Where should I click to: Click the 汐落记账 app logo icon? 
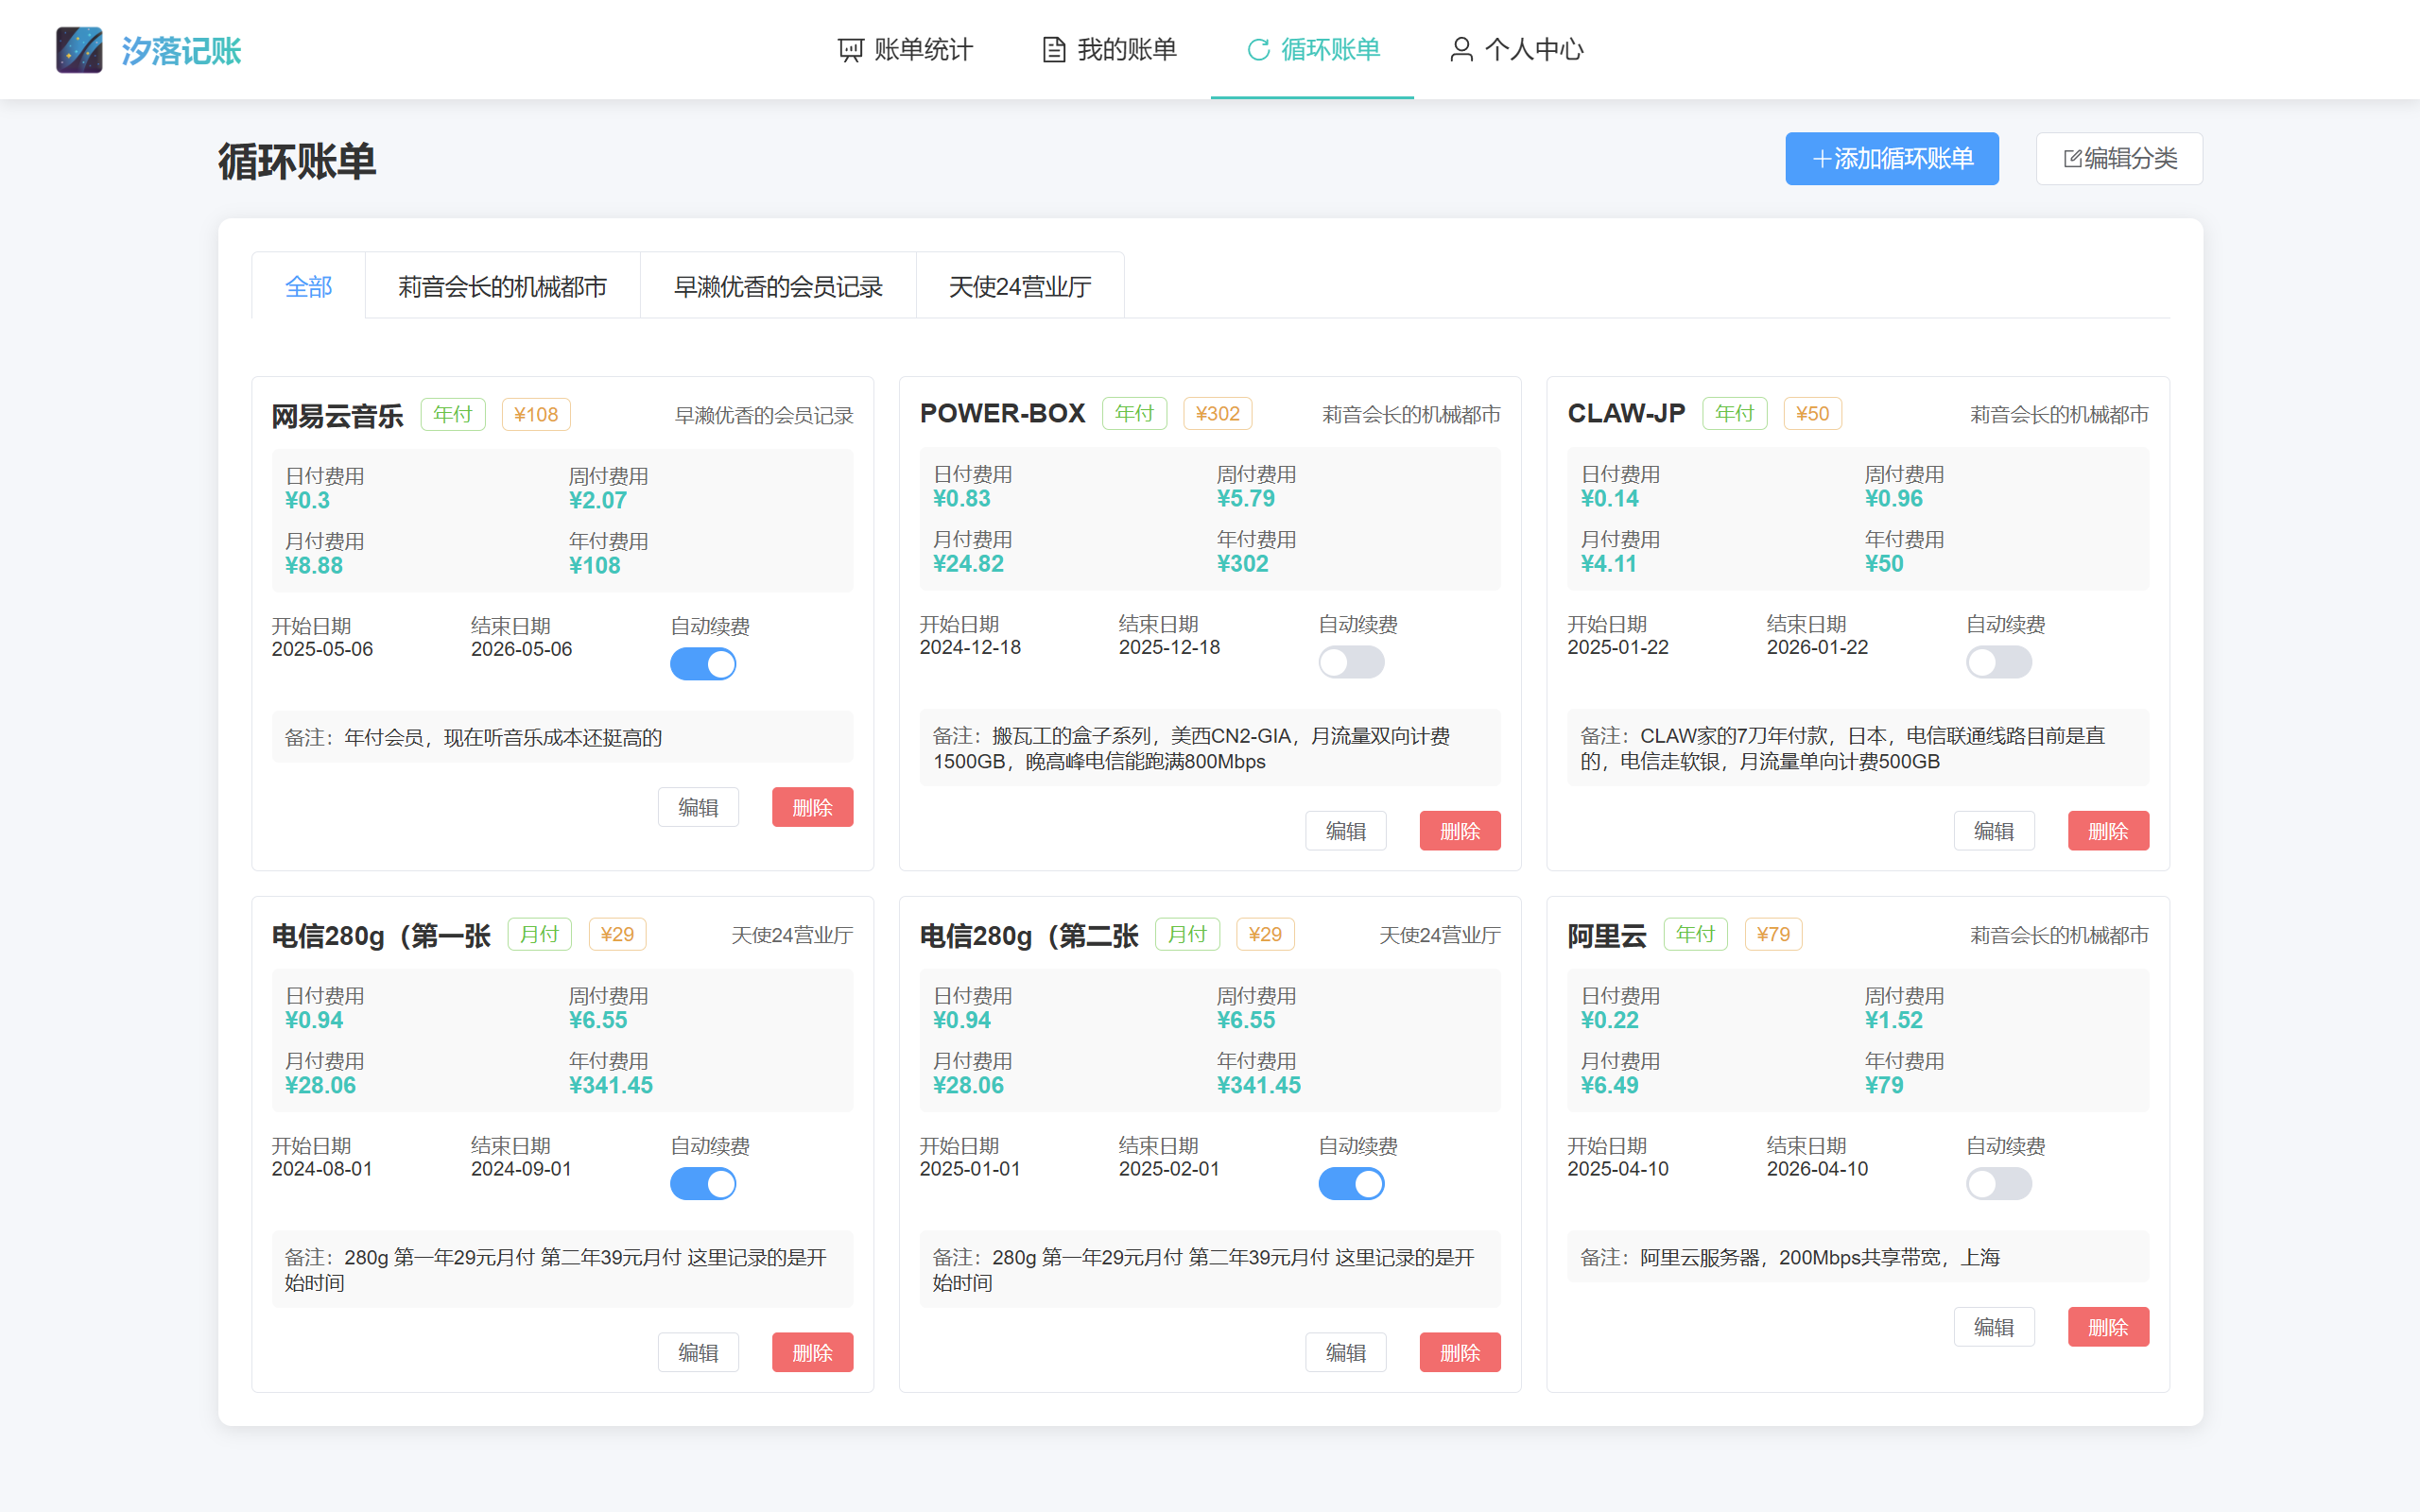[x=79, y=49]
